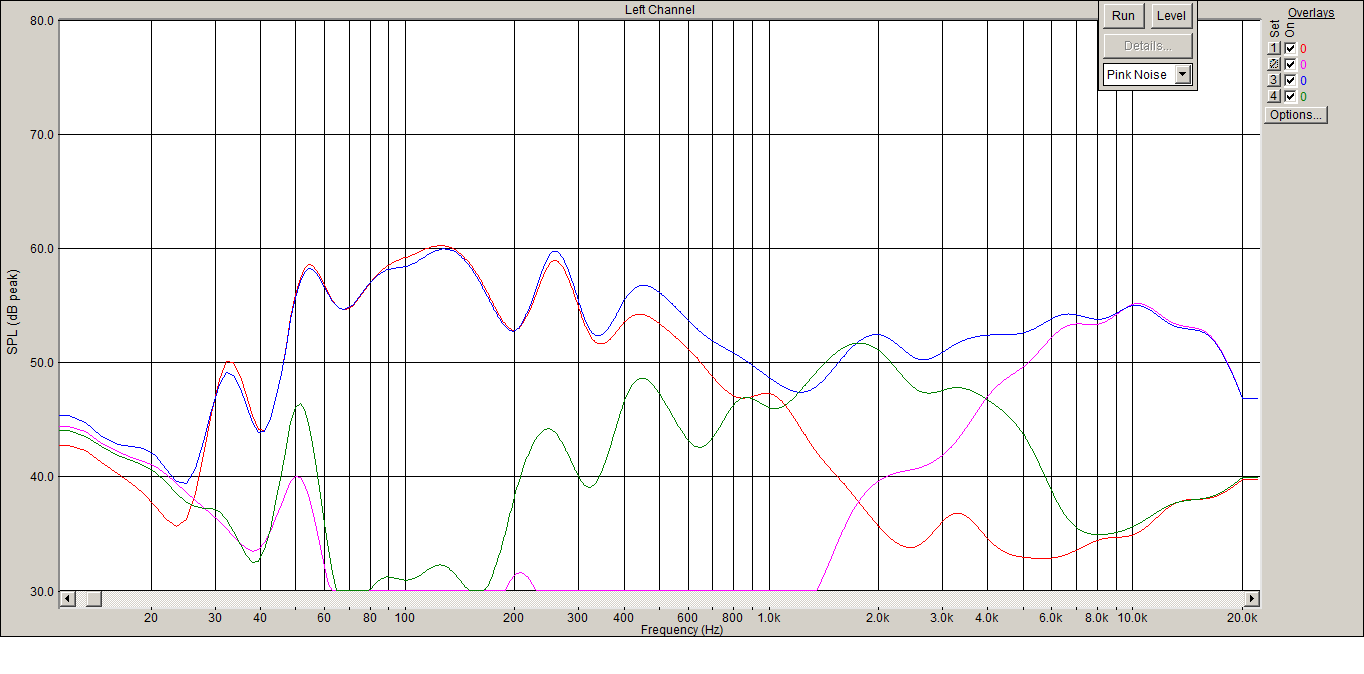Click the horizontal scrollbar left arrow
The height and width of the screenshot is (674, 1364).
pos(68,599)
